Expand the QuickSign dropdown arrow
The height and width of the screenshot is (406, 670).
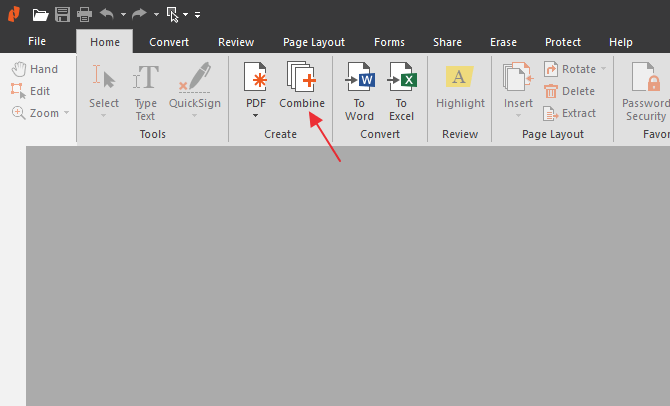[194, 115]
